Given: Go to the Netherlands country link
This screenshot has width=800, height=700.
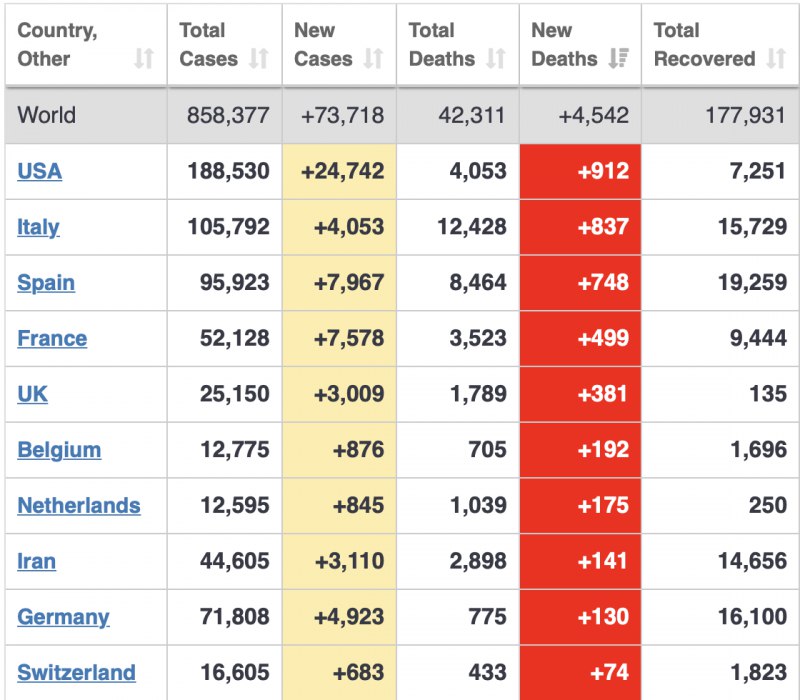Looking at the screenshot, I should 79,506.
